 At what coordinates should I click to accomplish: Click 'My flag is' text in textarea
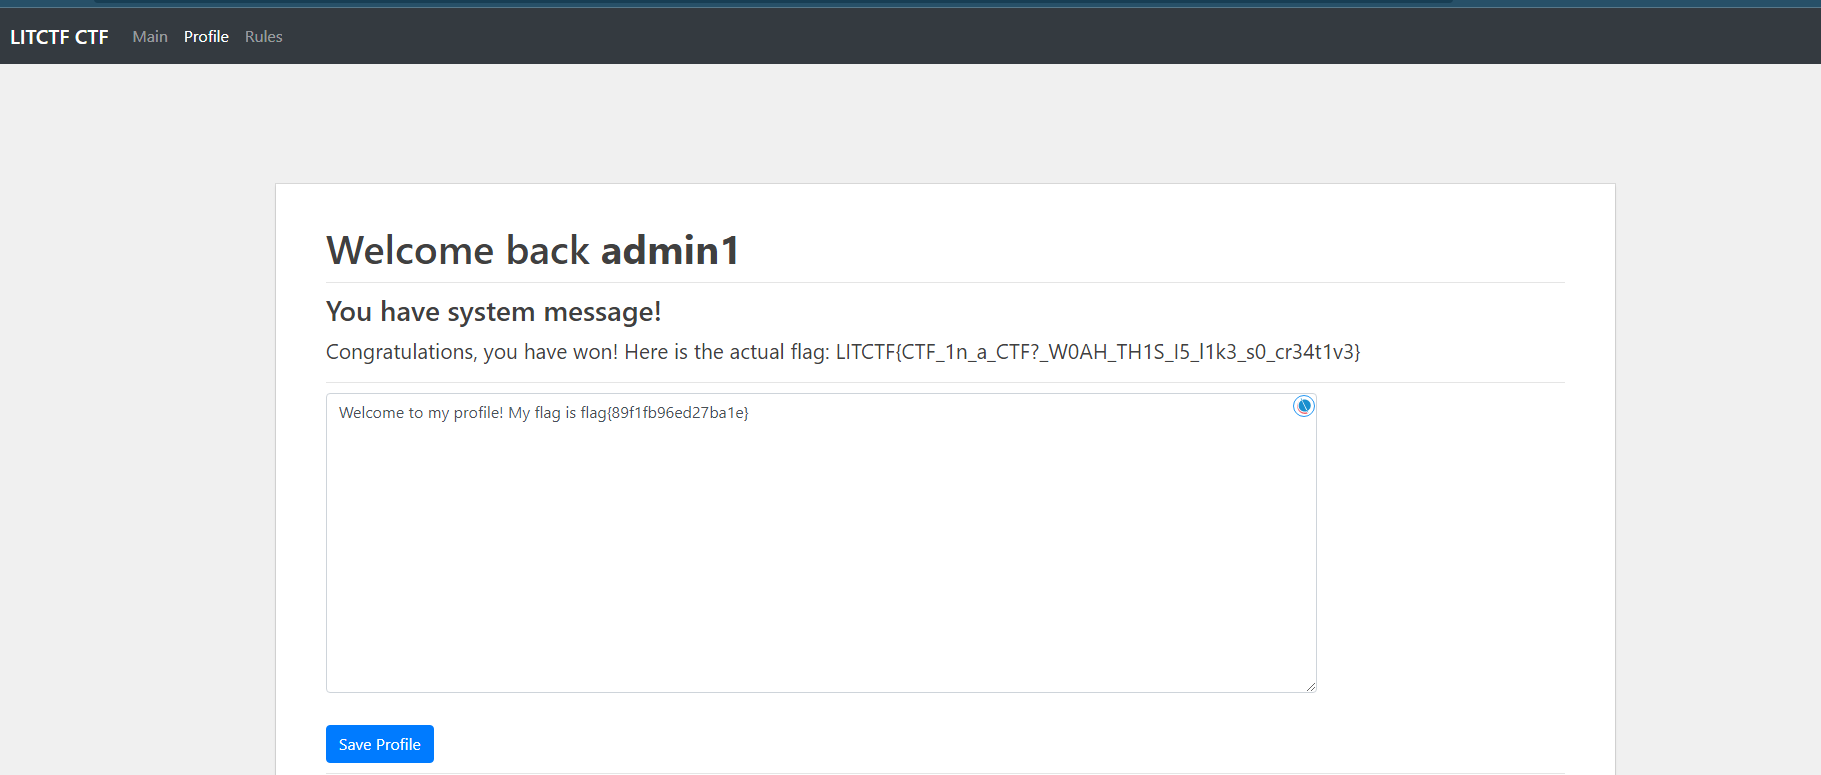click(542, 413)
